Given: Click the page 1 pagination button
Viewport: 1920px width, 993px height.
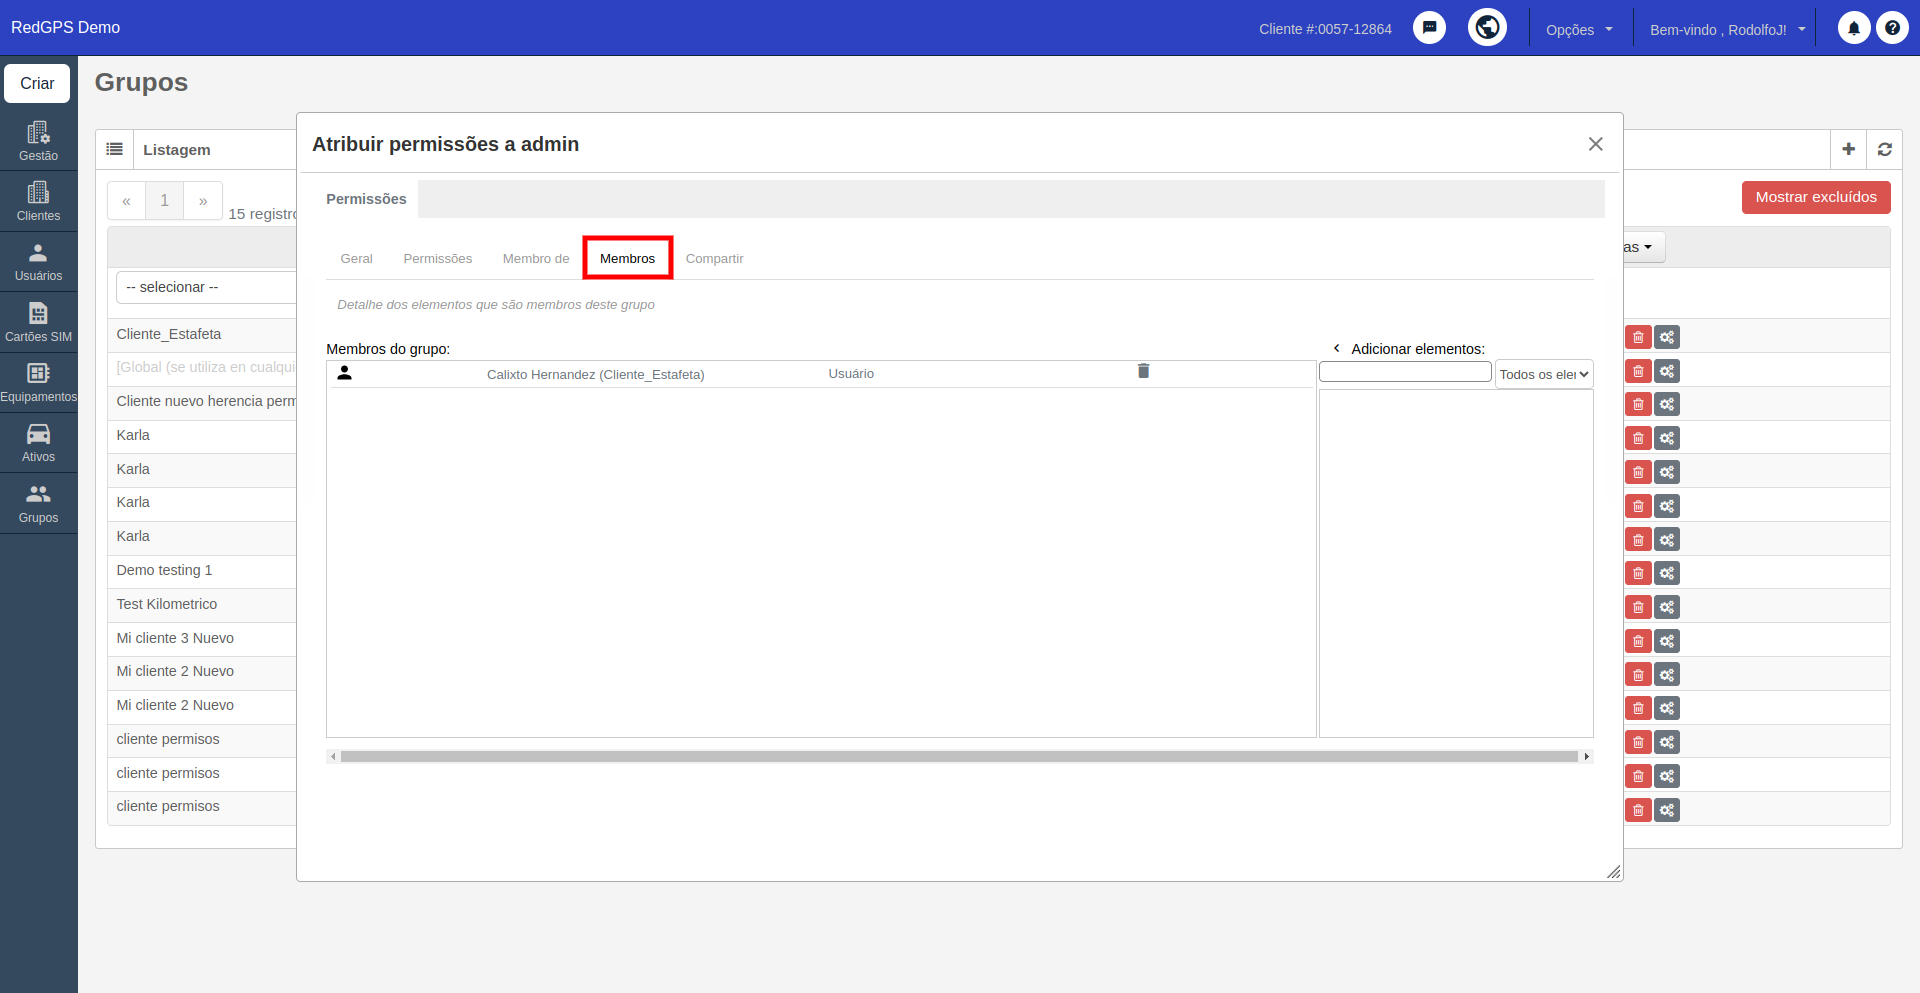Looking at the screenshot, I should [x=165, y=201].
